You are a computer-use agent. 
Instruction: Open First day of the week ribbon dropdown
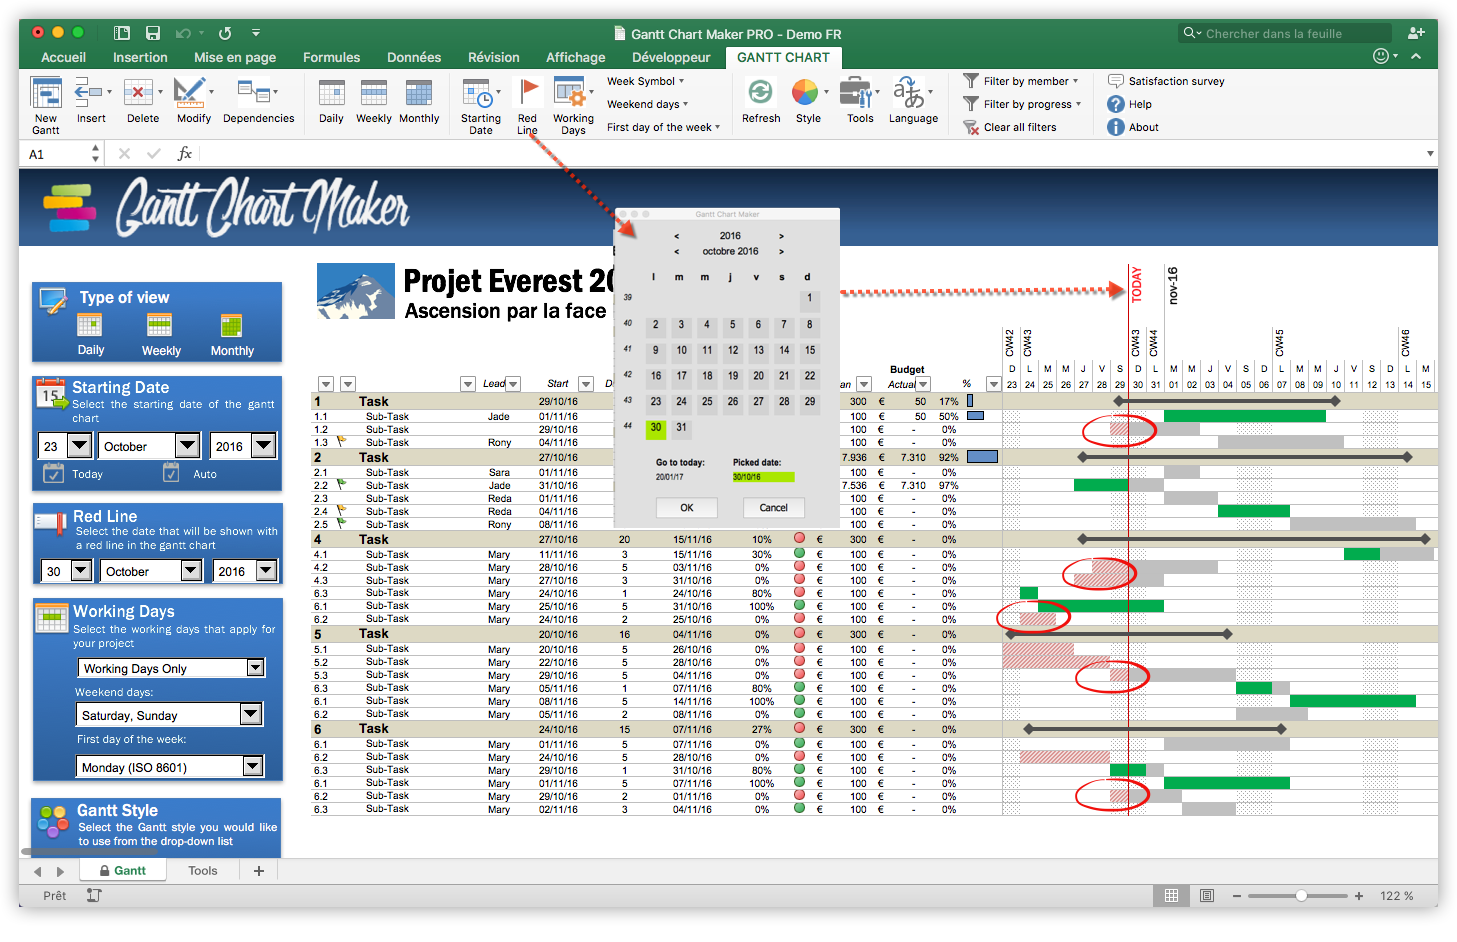click(x=663, y=127)
